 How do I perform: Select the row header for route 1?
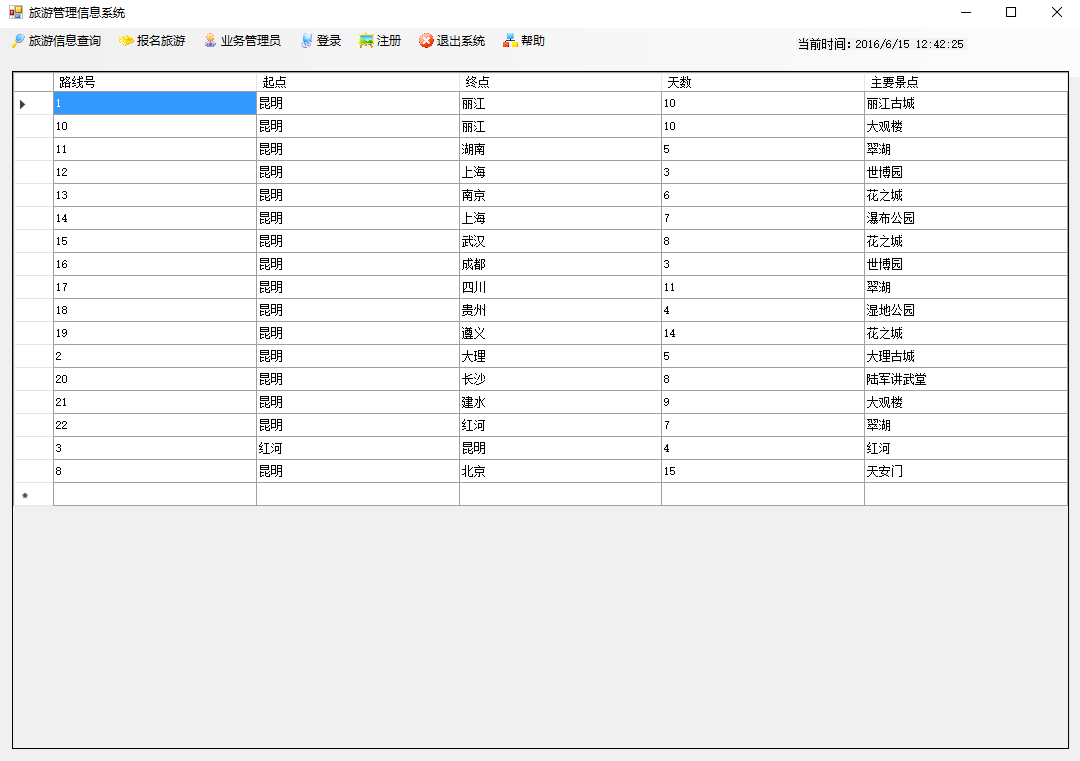point(33,103)
